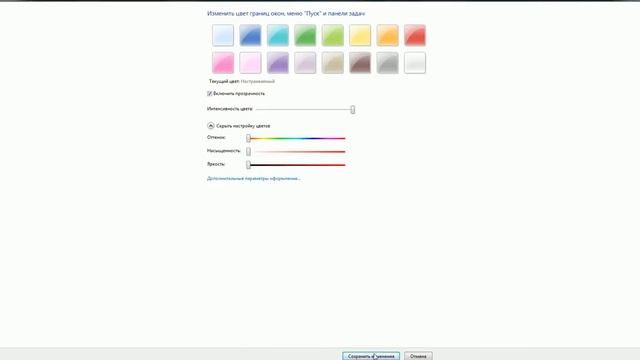This screenshot has width=640, height=360.
Task: Click the 'Насыщенность' slider handle
Action: pos(248,151)
